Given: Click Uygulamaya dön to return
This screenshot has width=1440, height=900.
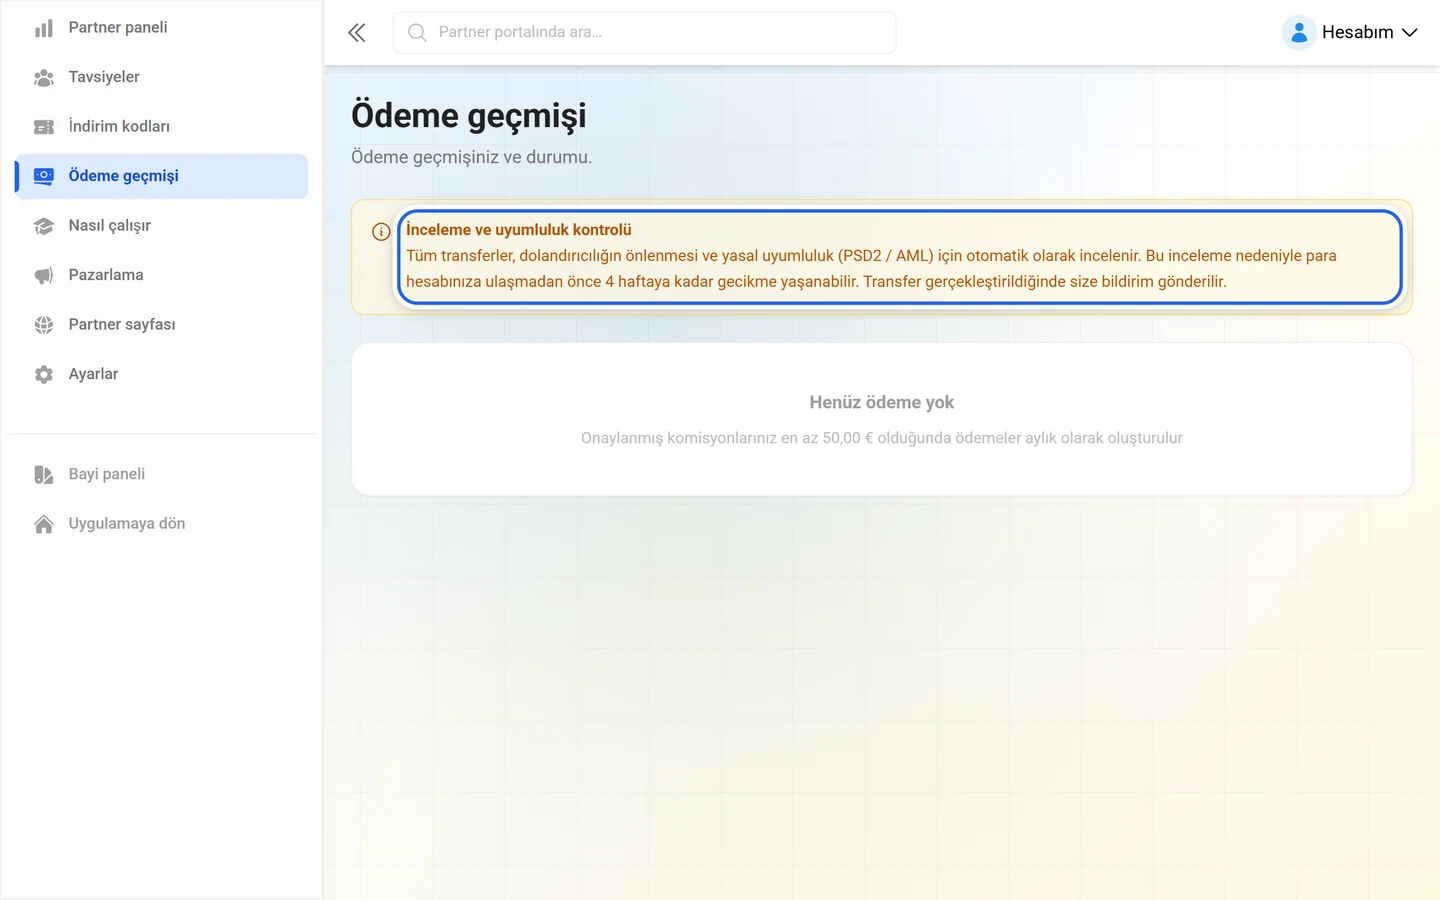Looking at the screenshot, I should click(x=161, y=524).
